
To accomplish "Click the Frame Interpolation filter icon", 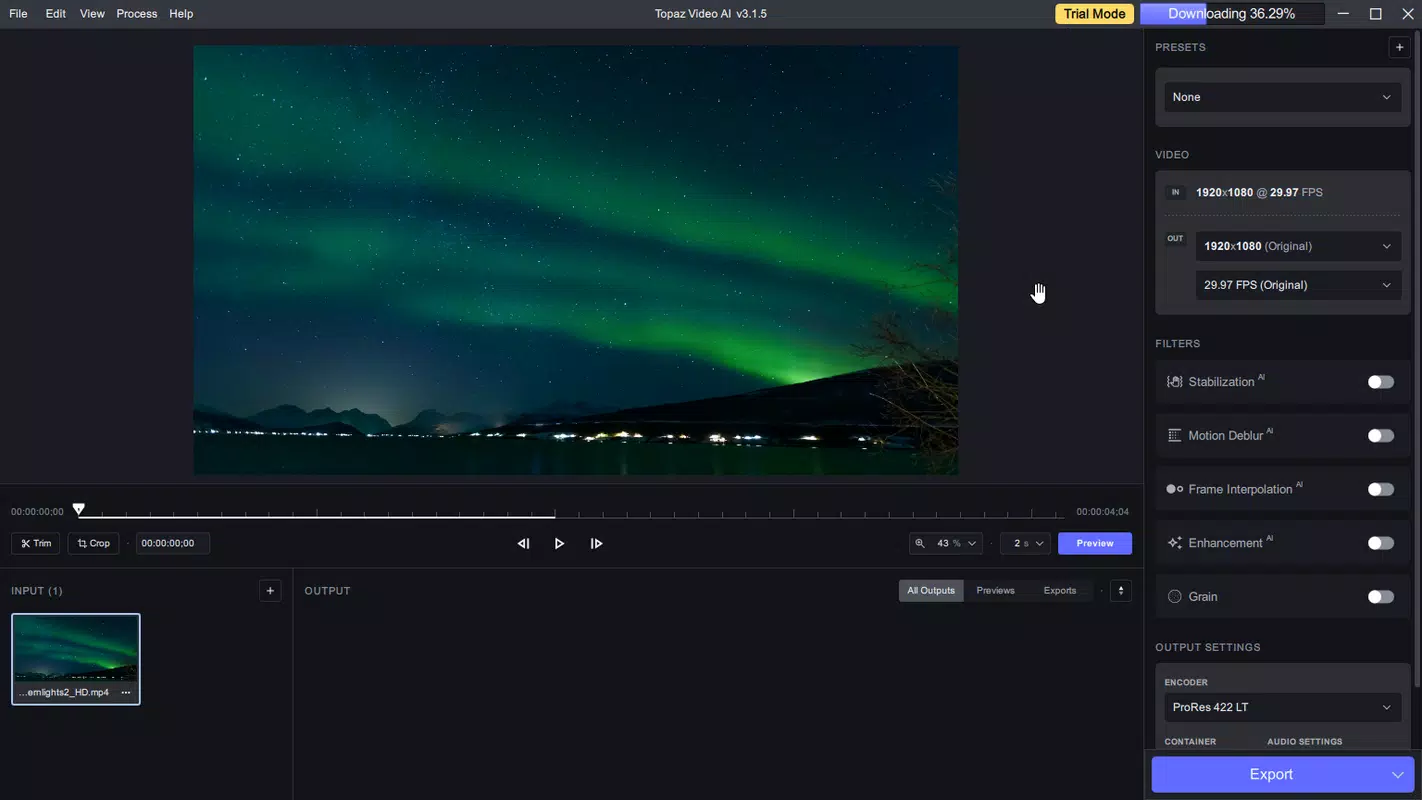I will [x=1173, y=488].
